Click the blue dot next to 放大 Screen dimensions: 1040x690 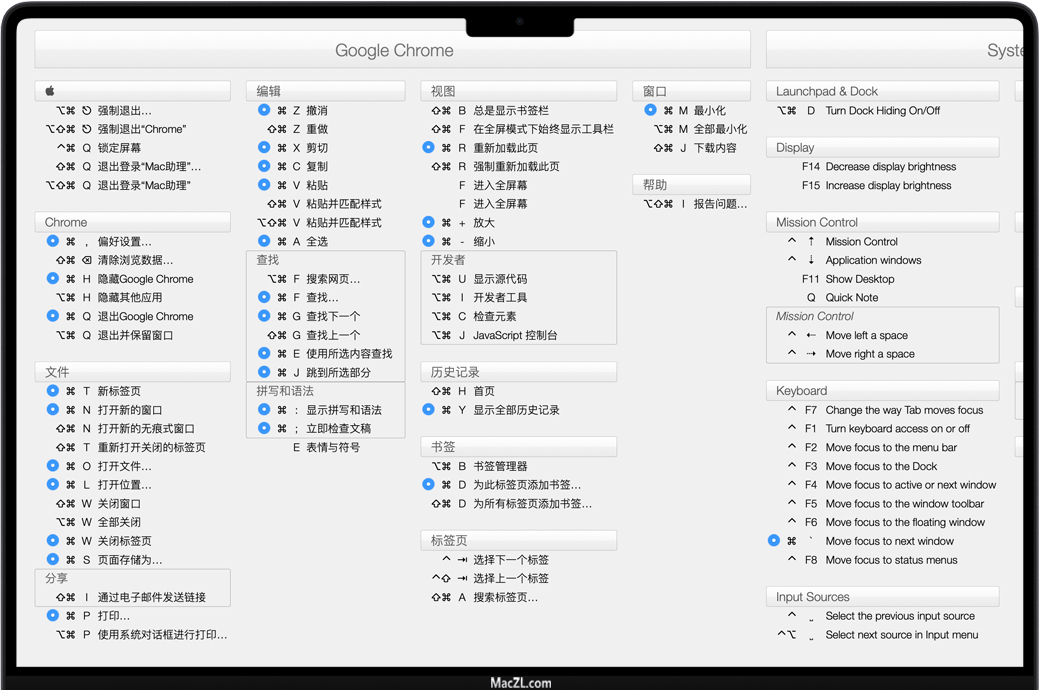coord(429,222)
